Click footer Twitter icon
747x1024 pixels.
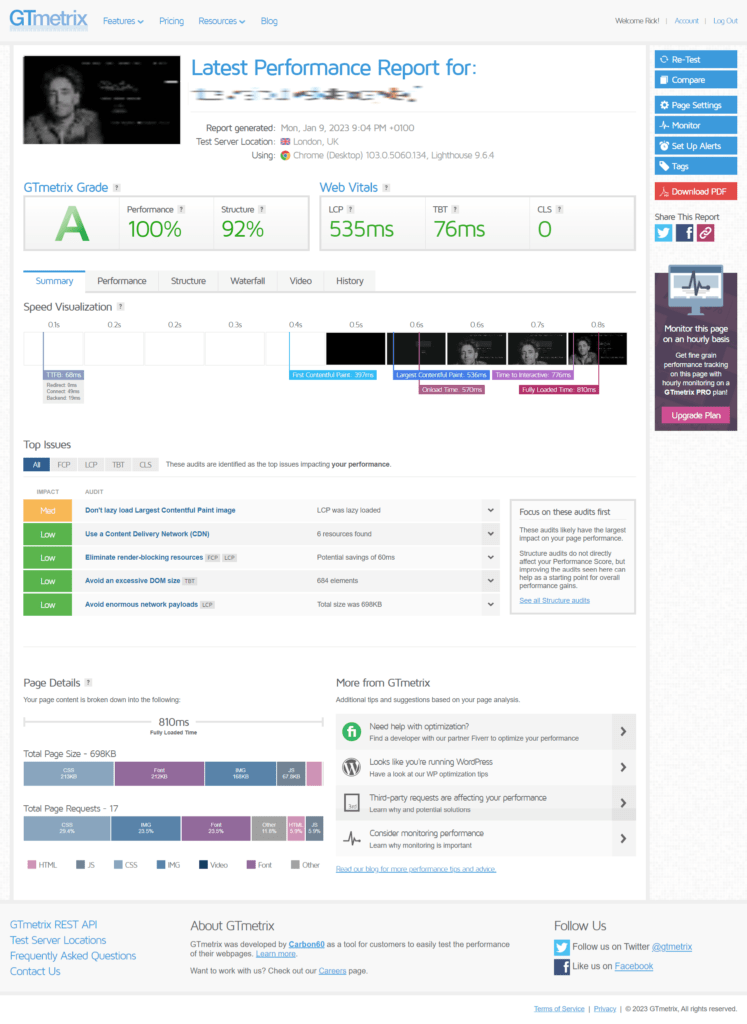pos(562,947)
